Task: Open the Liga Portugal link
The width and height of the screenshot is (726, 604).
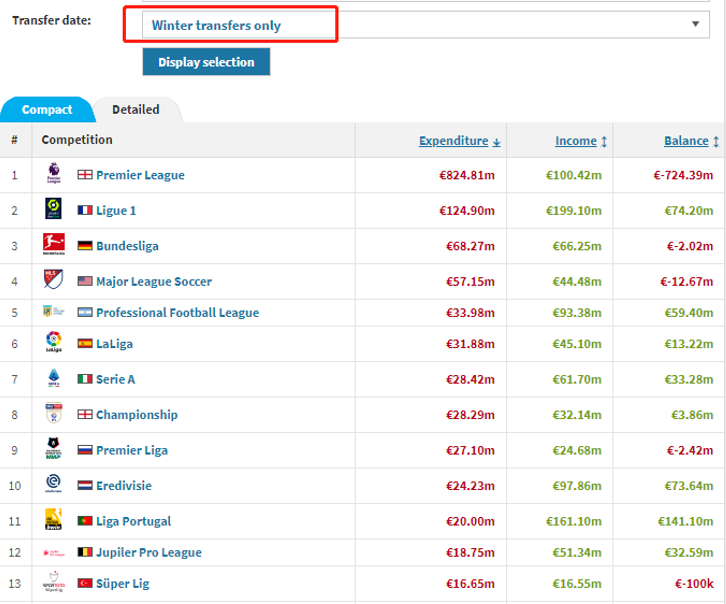Action: coord(133,521)
